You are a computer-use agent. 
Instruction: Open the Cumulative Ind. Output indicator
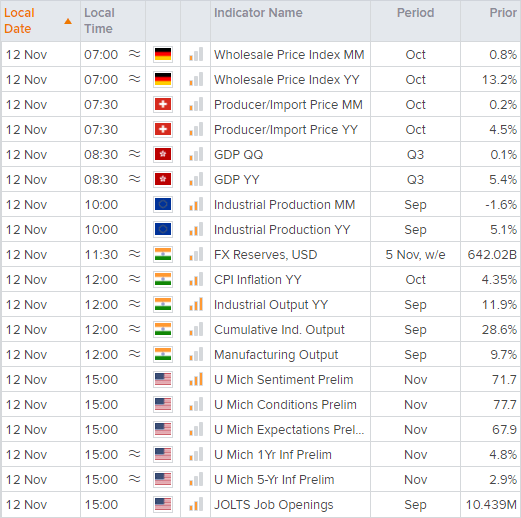click(279, 329)
